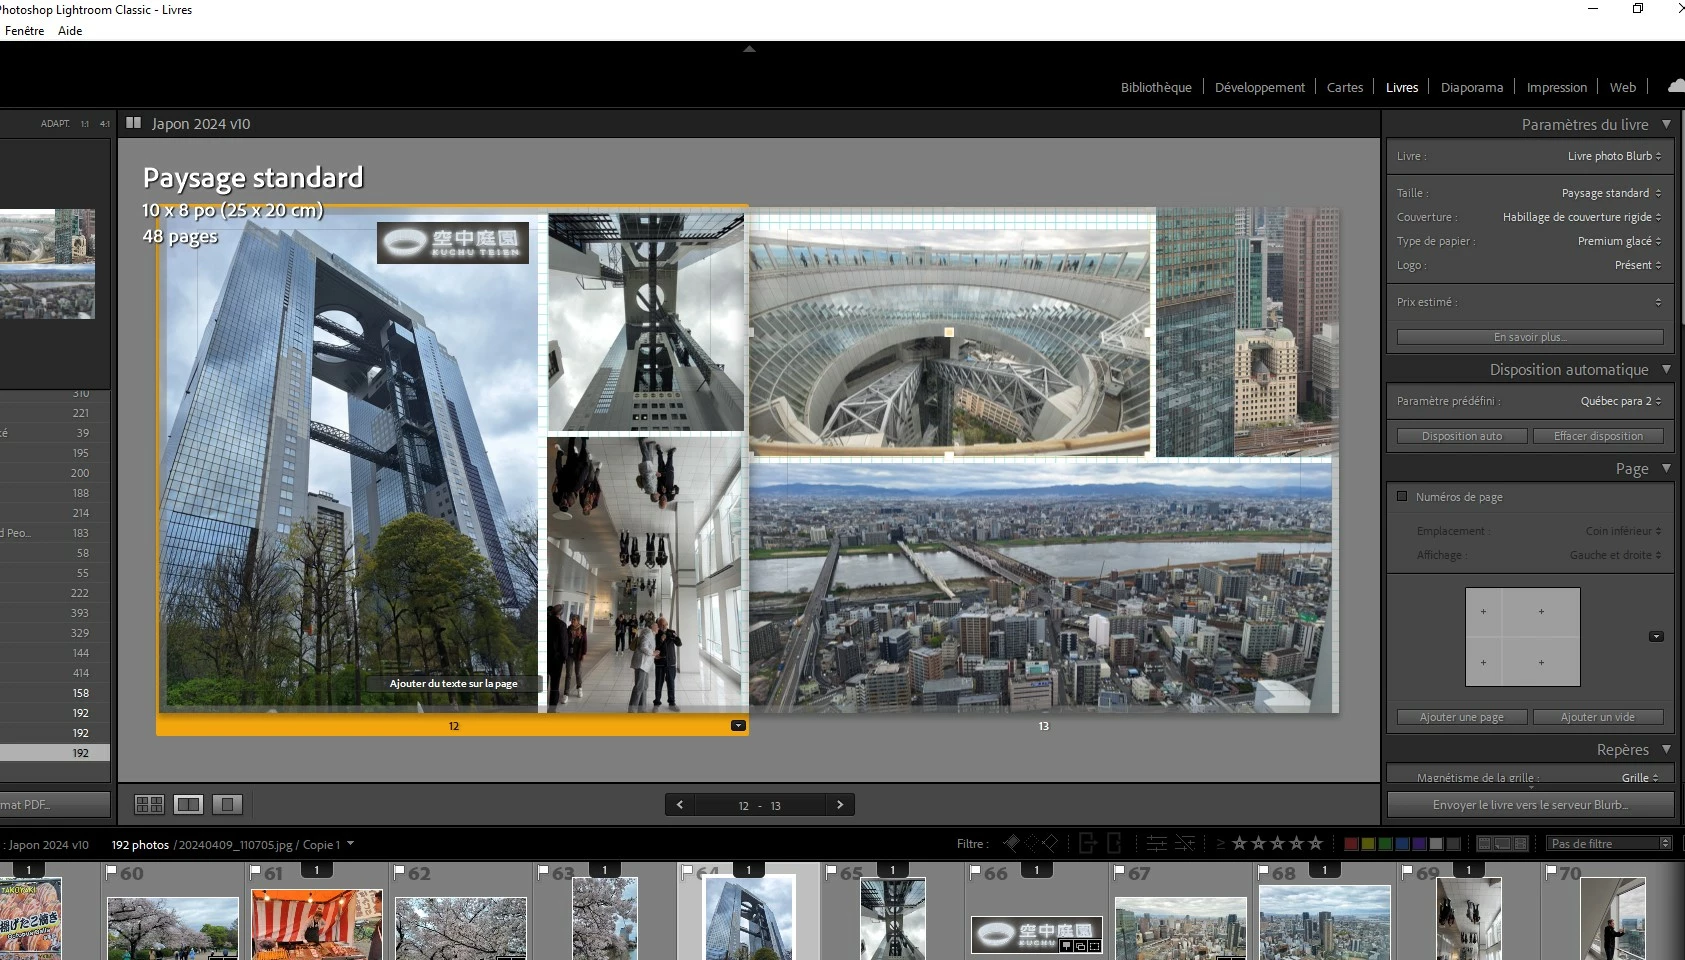Image resolution: width=1685 pixels, height=960 pixels.
Task: Open Type de papier dropdown
Action: (x=1619, y=241)
